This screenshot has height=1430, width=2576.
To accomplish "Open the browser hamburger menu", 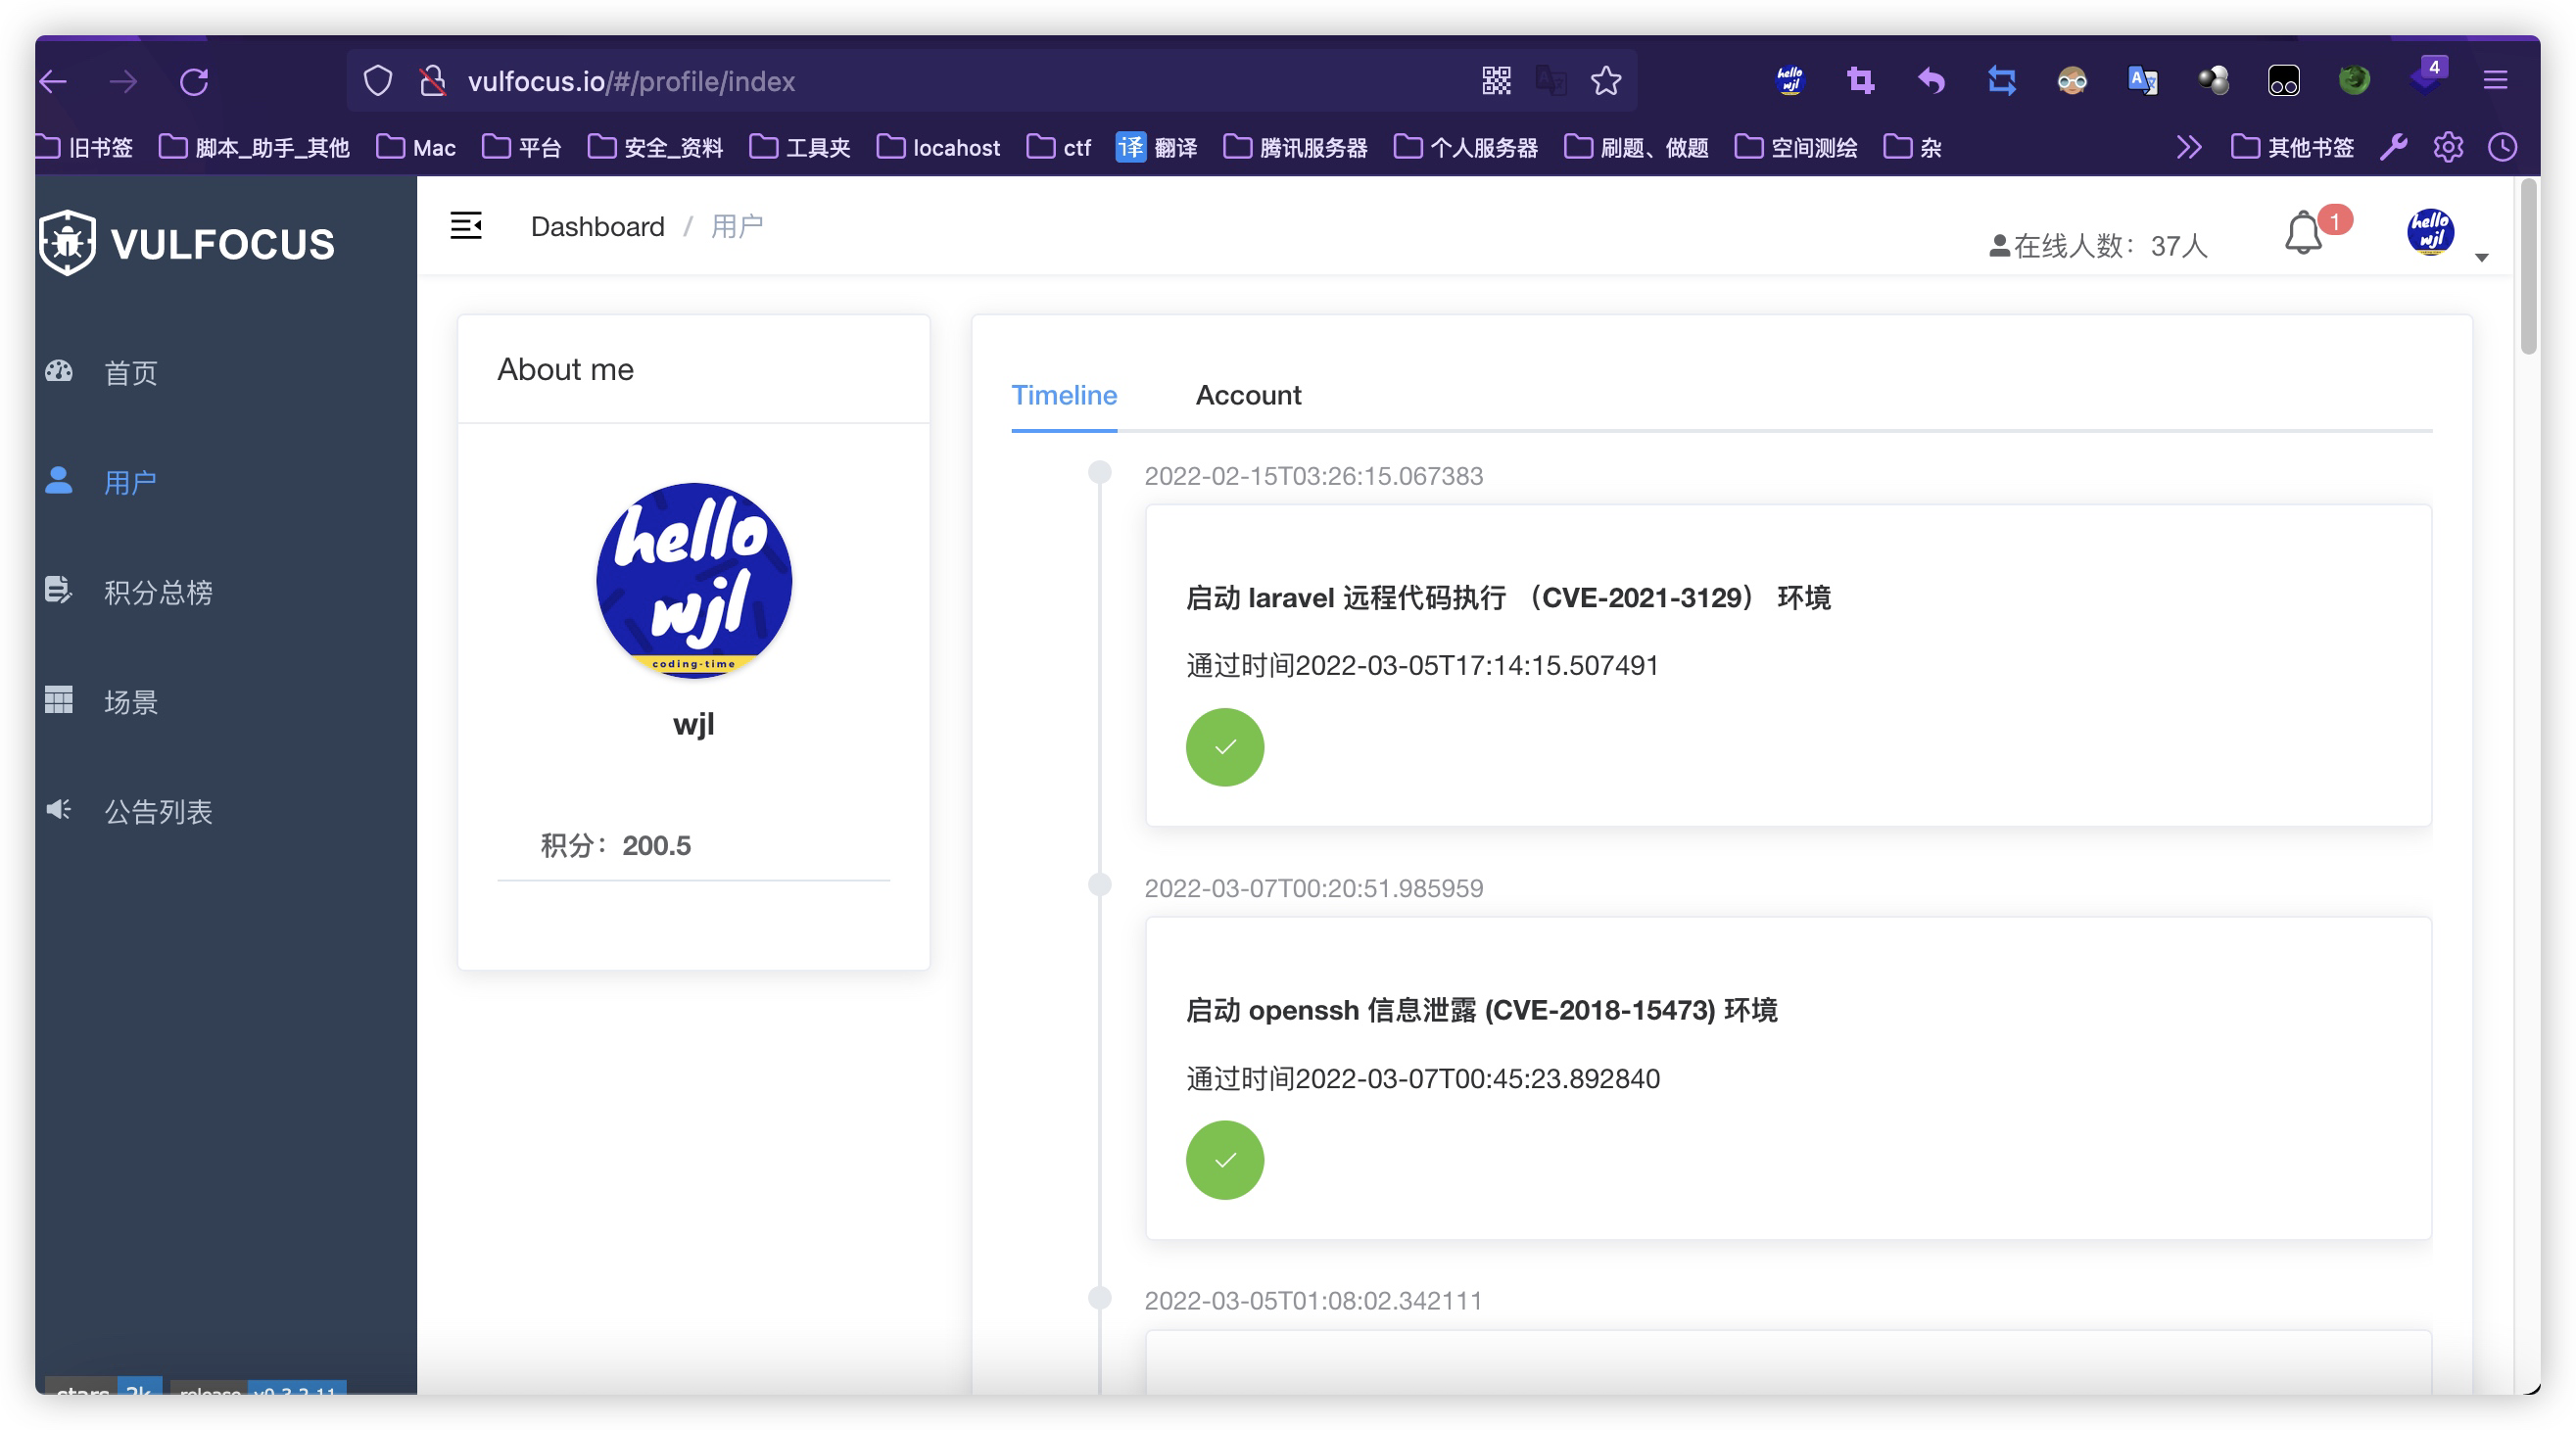I will [x=2495, y=80].
